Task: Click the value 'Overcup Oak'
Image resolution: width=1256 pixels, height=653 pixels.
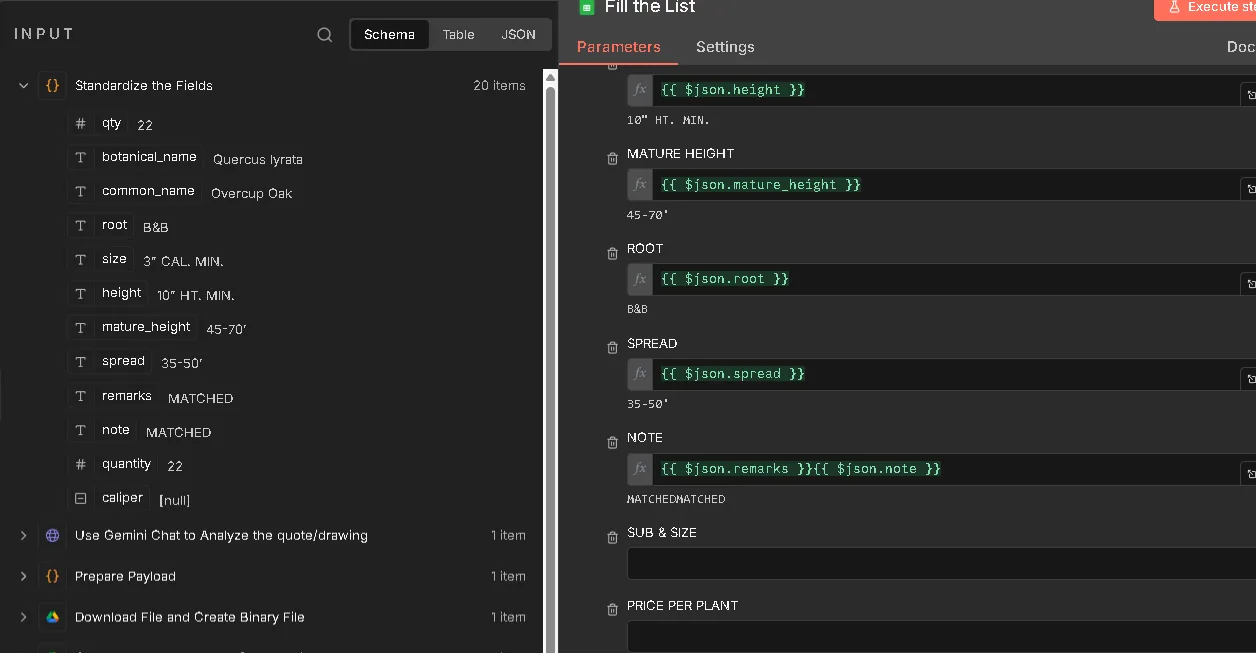Action: pyautogui.click(x=252, y=194)
